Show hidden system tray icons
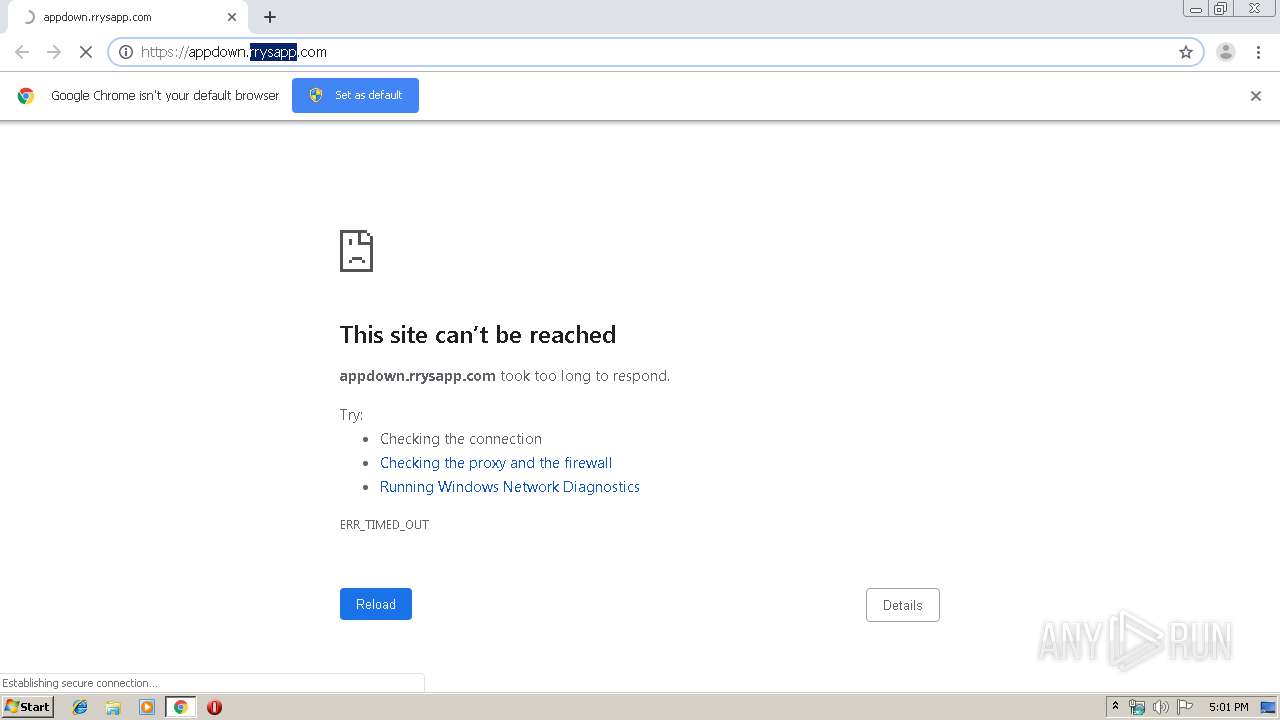Viewport: 1280px width, 720px height. pyautogui.click(x=1116, y=707)
